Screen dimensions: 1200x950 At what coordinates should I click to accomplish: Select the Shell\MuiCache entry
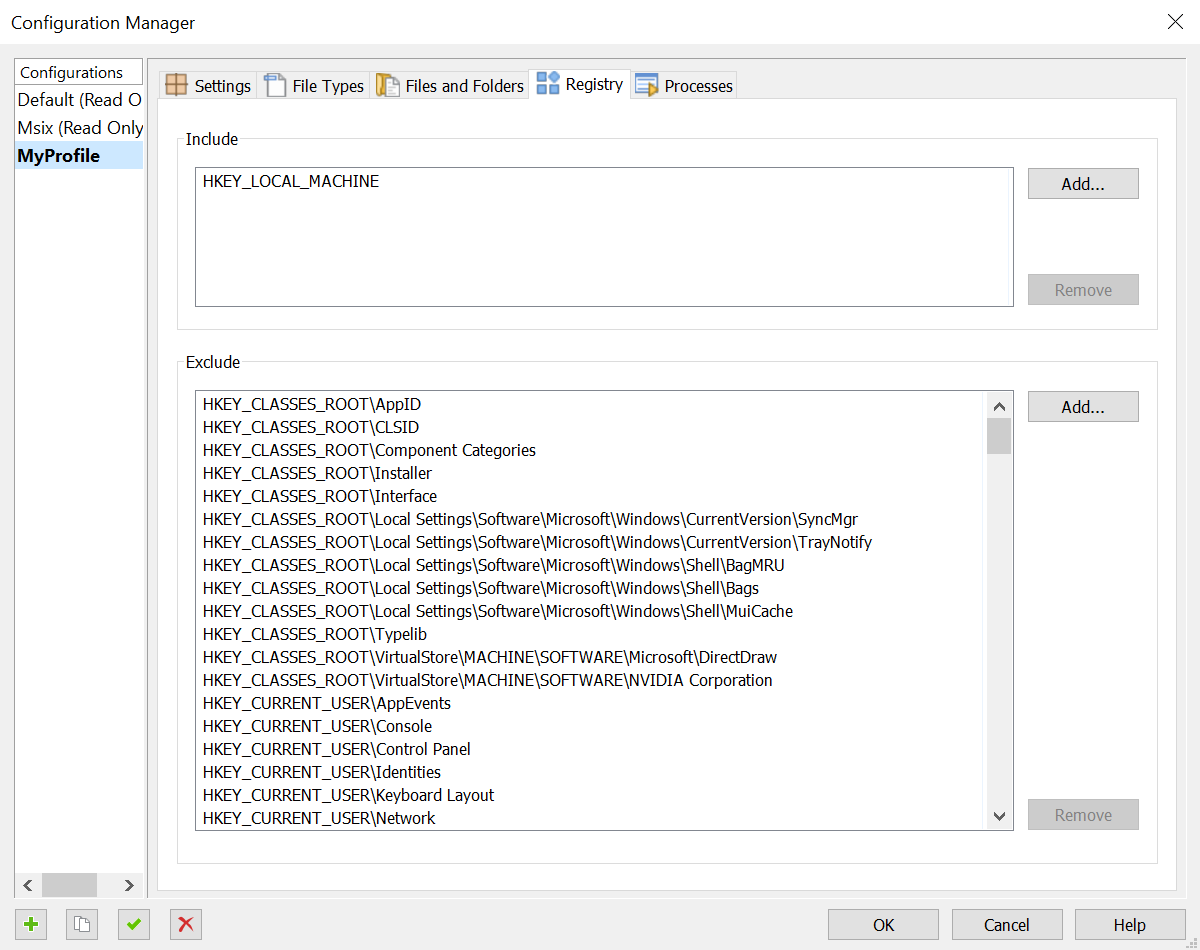point(498,612)
